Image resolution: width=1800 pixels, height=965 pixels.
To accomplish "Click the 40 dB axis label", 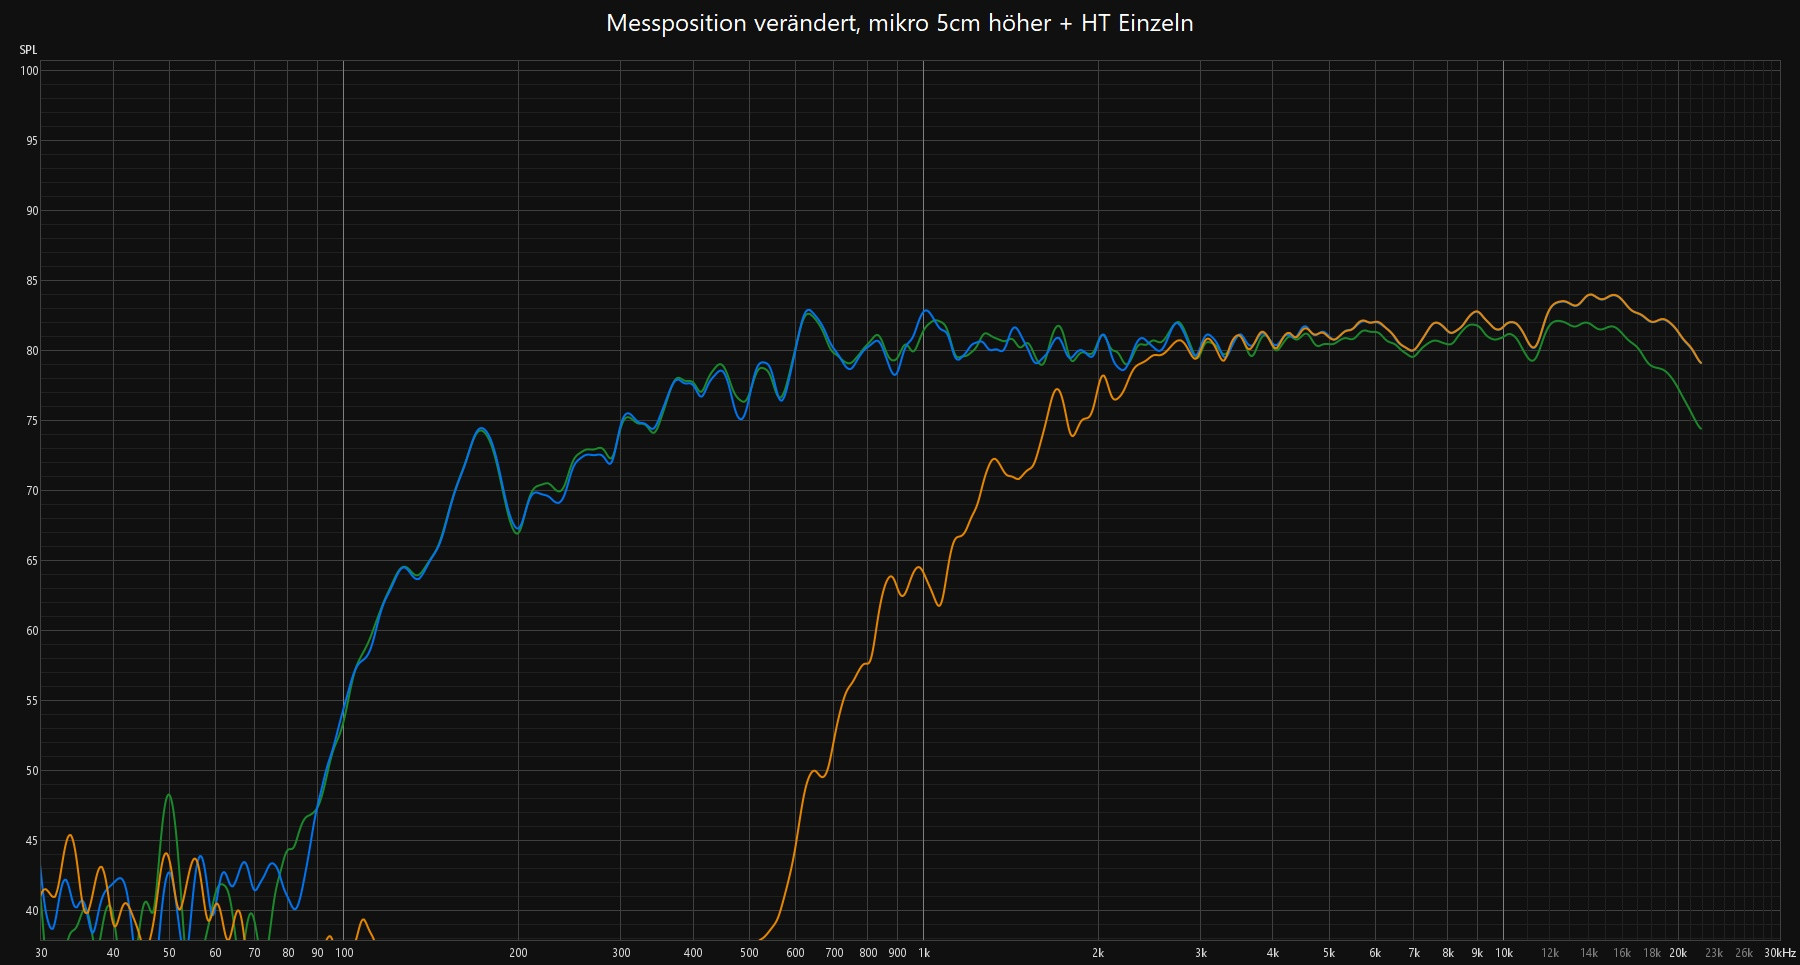I will [32, 911].
